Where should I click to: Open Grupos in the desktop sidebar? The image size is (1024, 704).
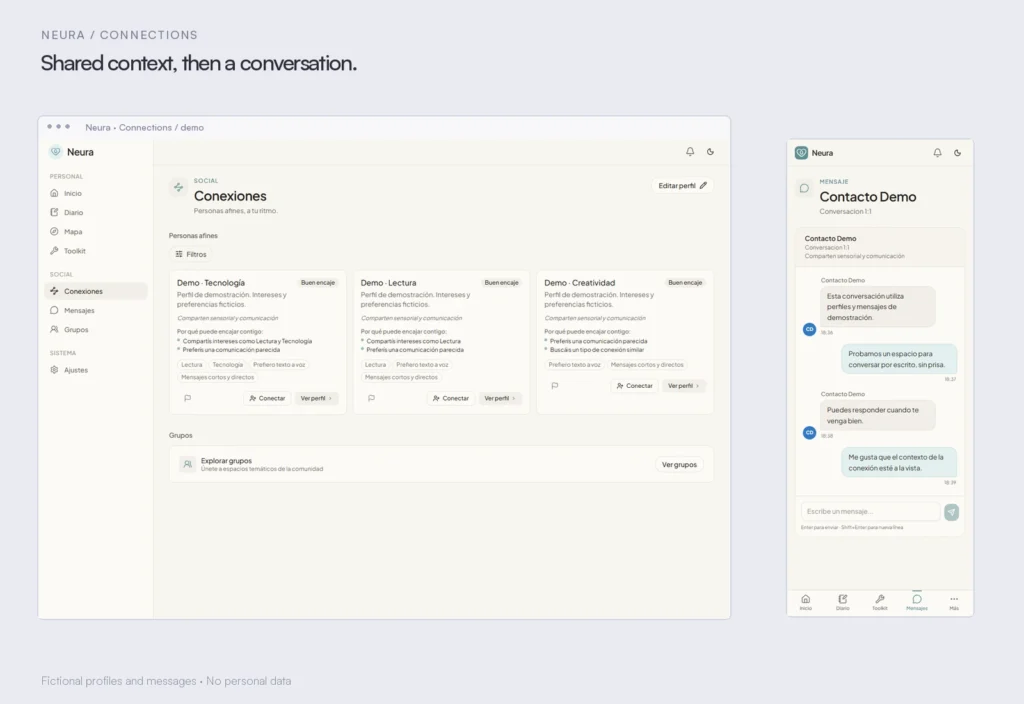coord(95,330)
